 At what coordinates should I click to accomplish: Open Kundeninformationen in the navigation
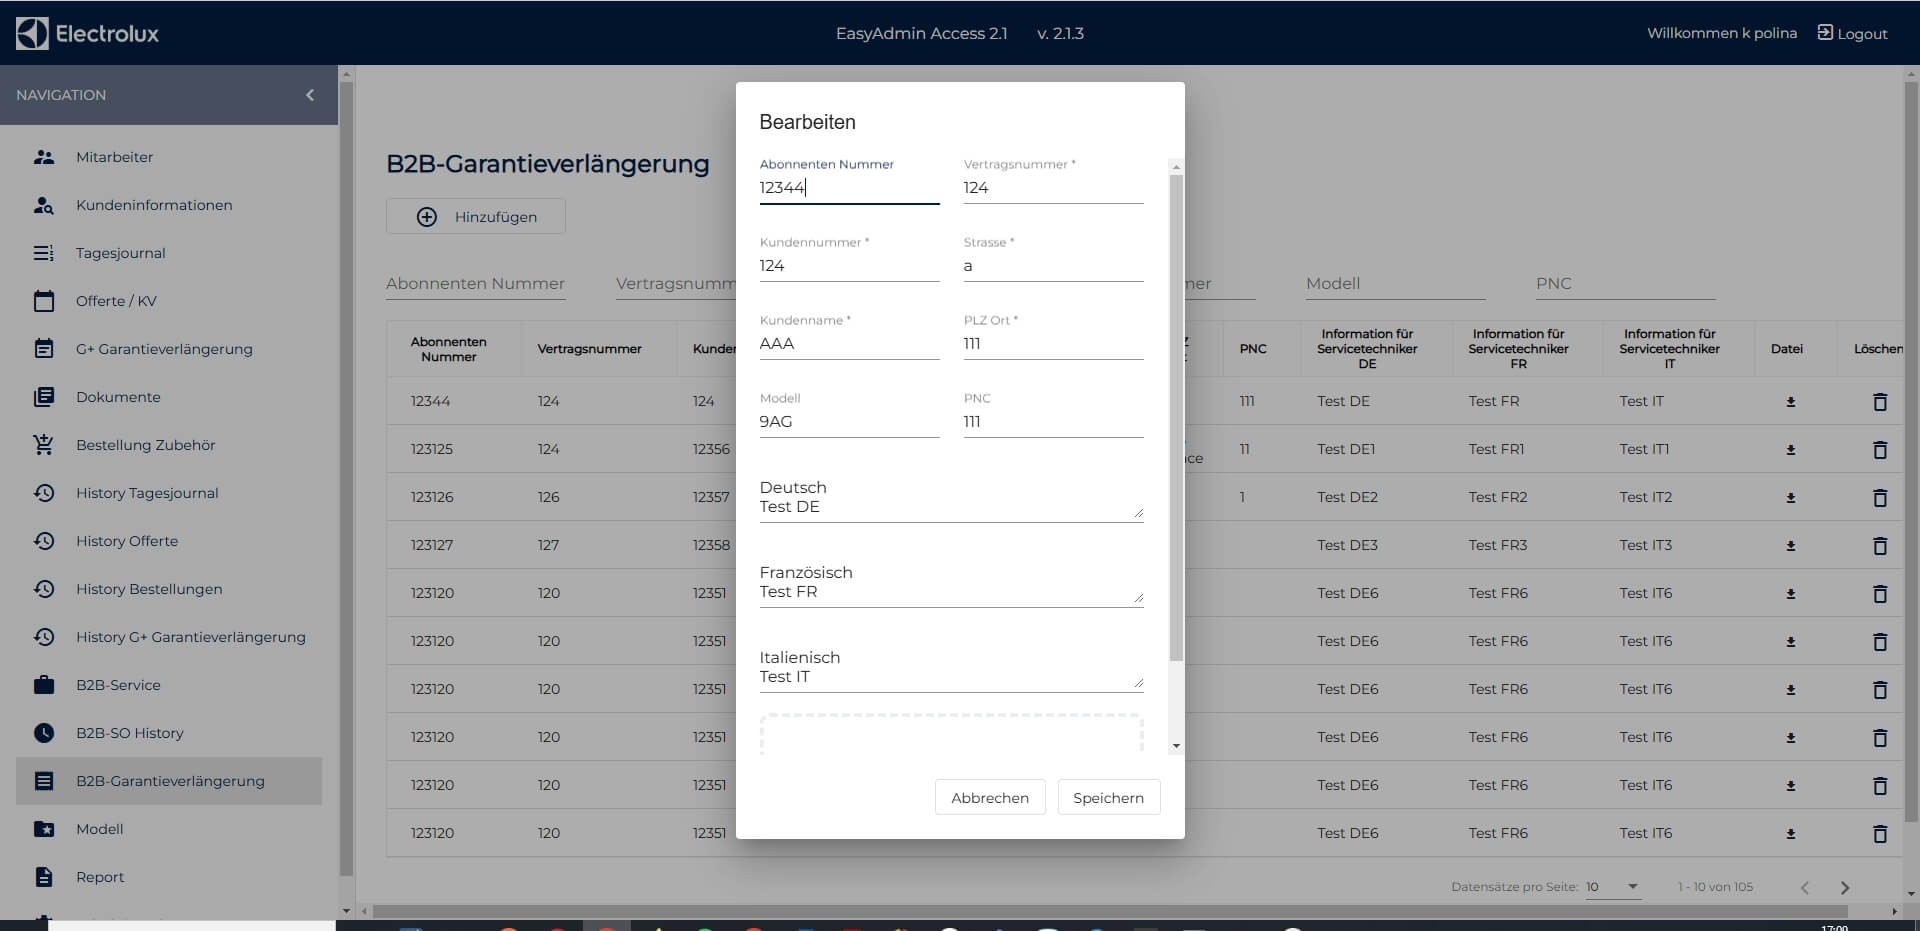click(154, 205)
